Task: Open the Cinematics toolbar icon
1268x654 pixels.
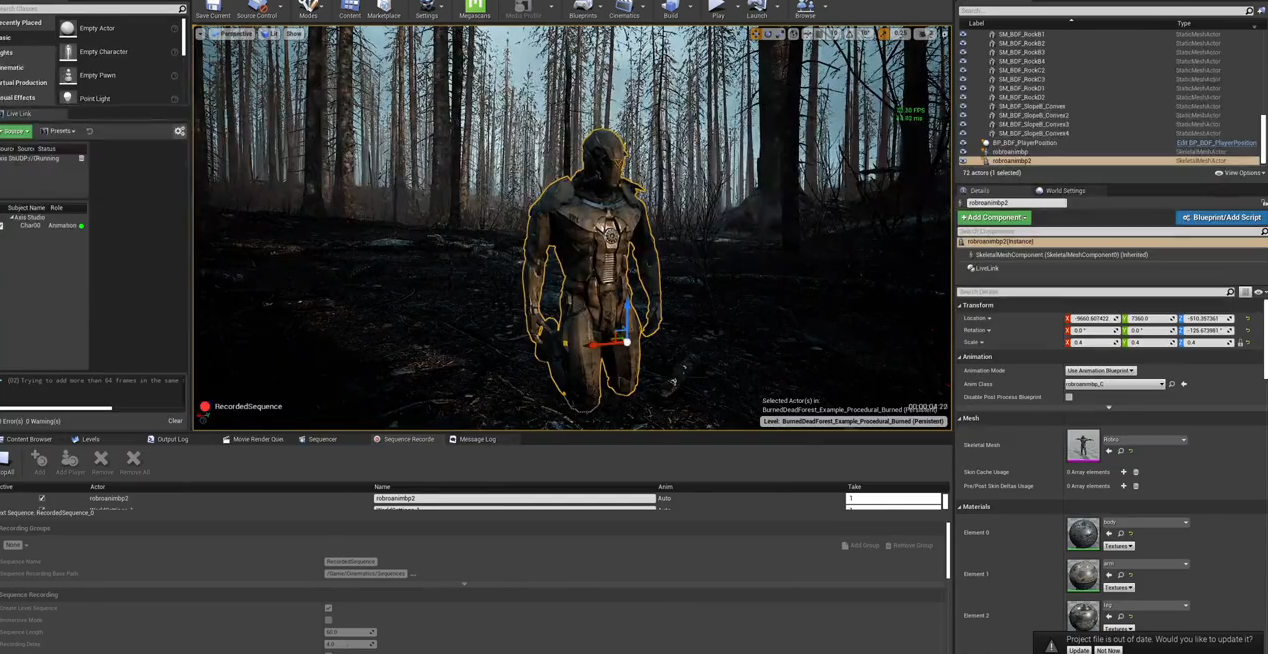Action: coord(624,9)
